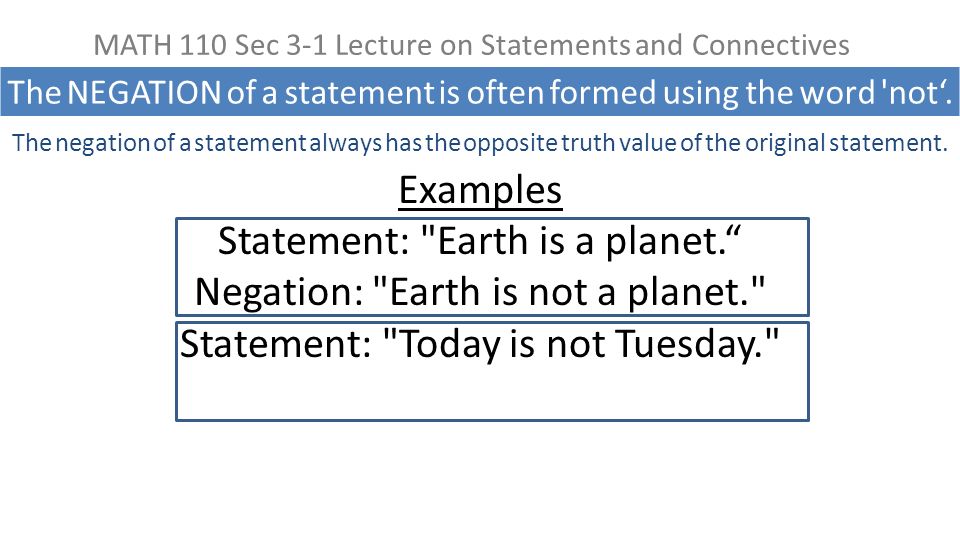This screenshot has width=960, height=540.
Task: Click the word NEGATION in the banner
Action: pyautogui.click(x=144, y=92)
